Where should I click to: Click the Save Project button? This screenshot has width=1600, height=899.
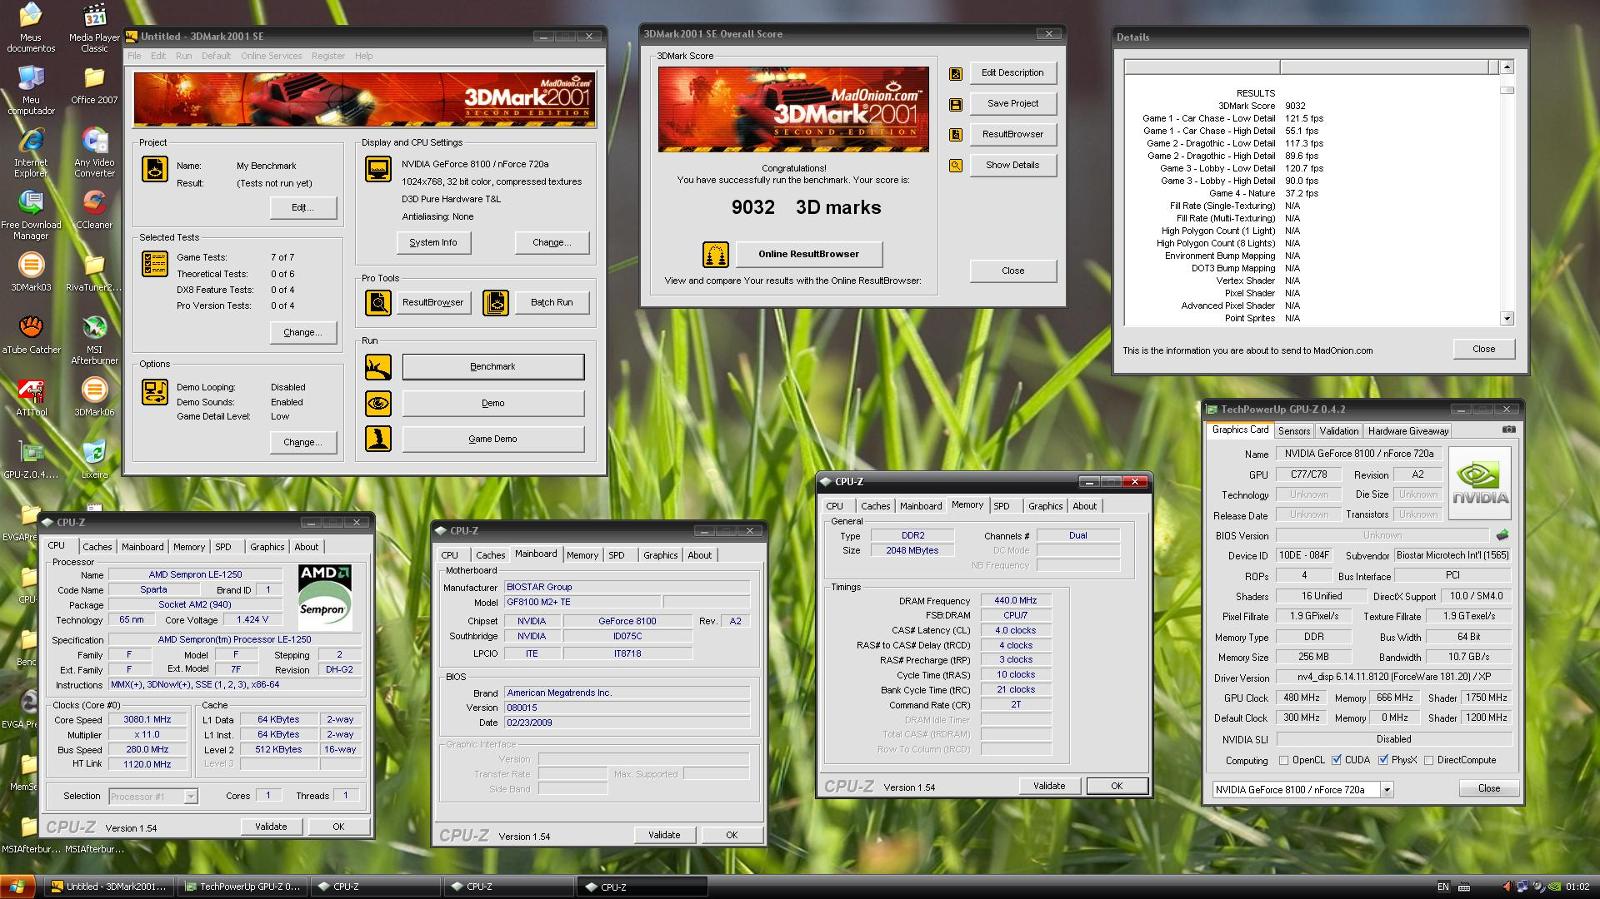coord(1013,103)
